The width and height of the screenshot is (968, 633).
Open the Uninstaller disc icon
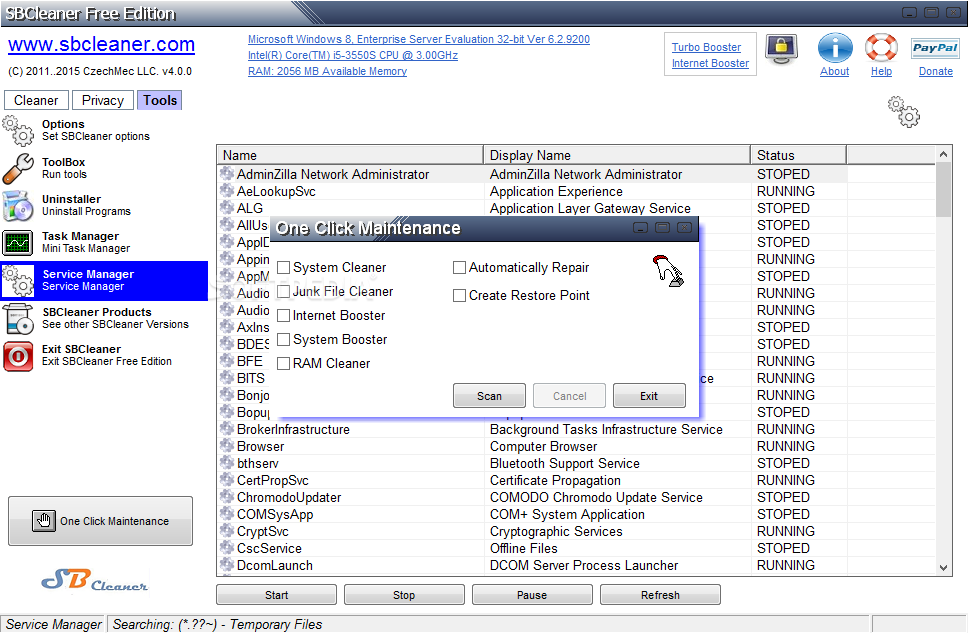coord(18,206)
